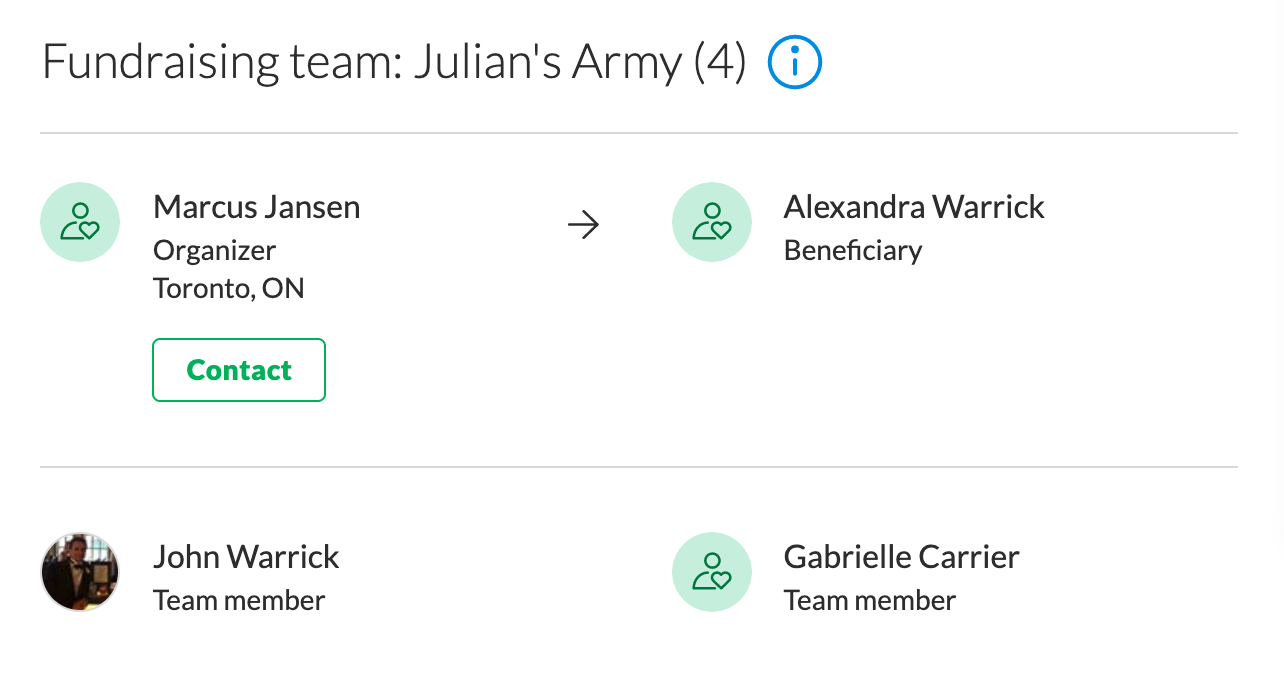Click the arrow between organizer and beneficiary
Image resolution: width=1284 pixels, height=694 pixels.
[583, 226]
